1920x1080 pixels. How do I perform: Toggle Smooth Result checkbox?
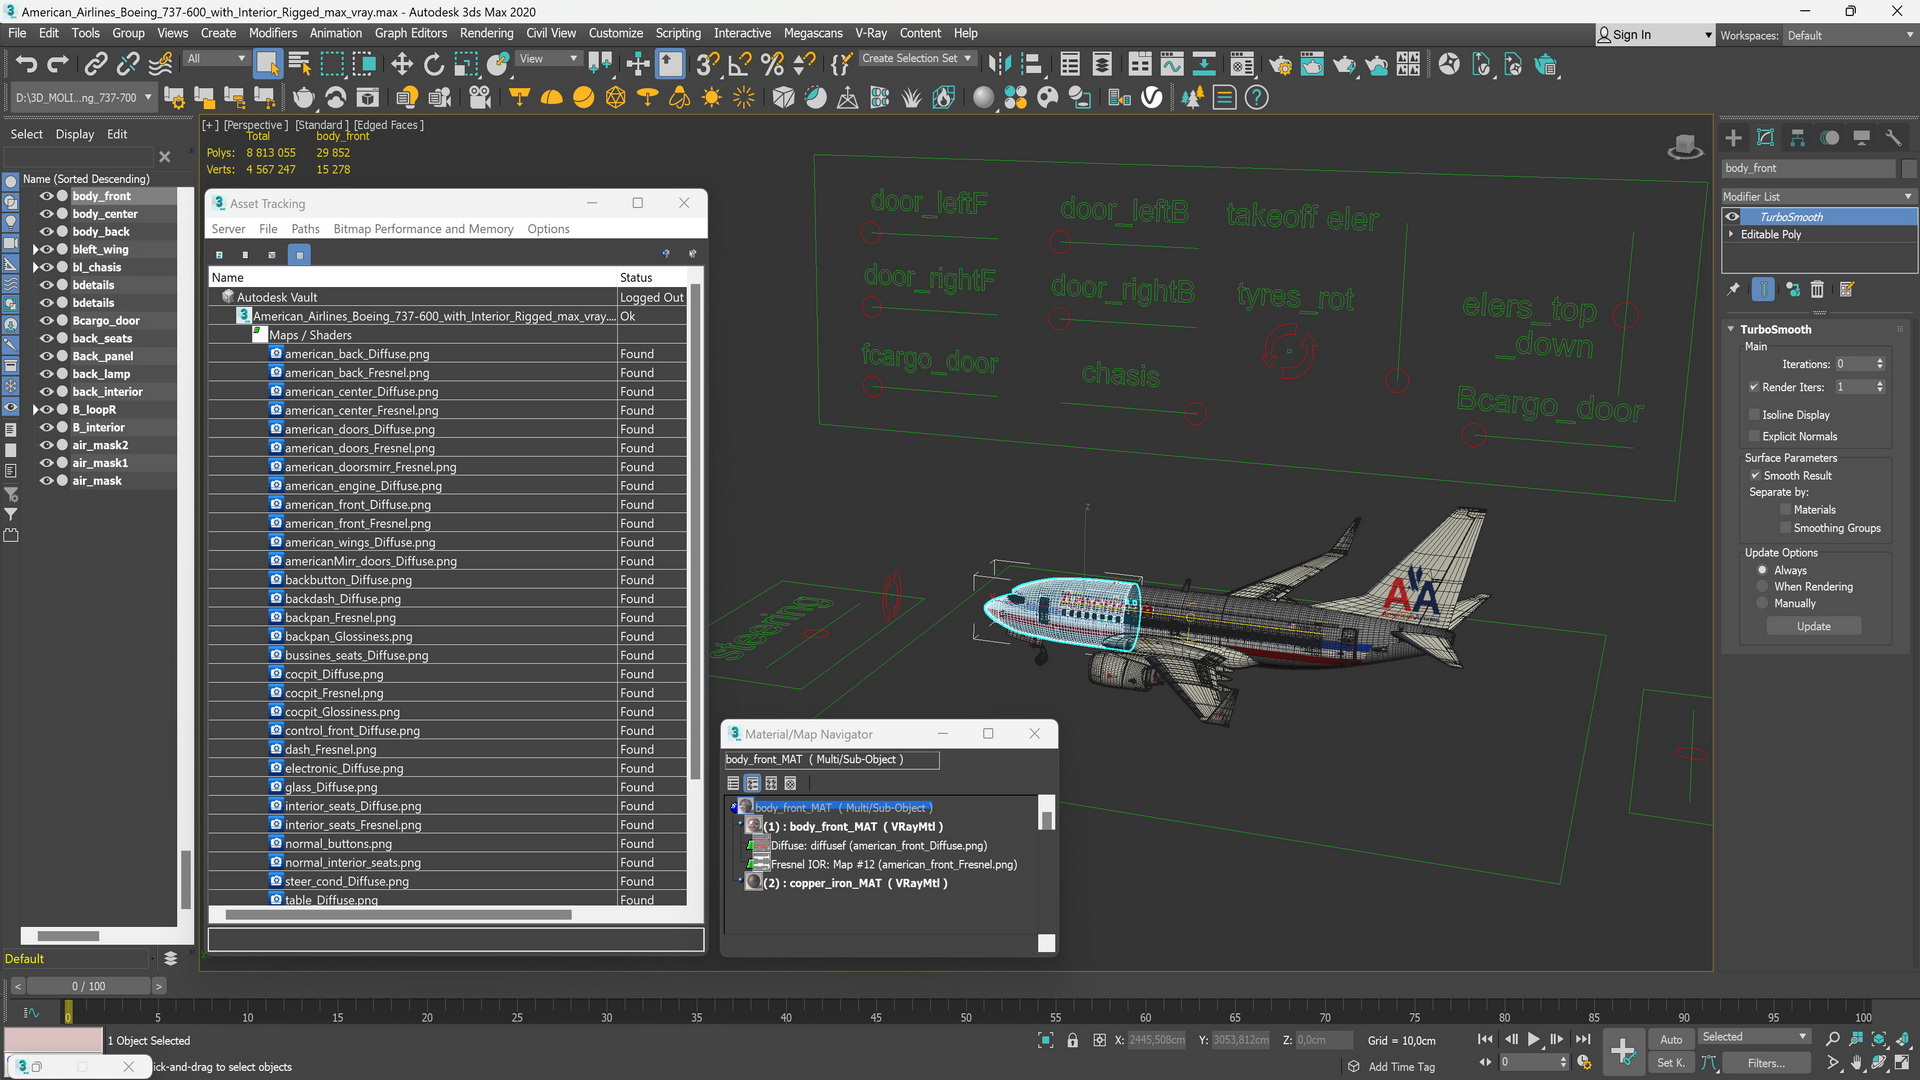pyautogui.click(x=1754, y=476)
